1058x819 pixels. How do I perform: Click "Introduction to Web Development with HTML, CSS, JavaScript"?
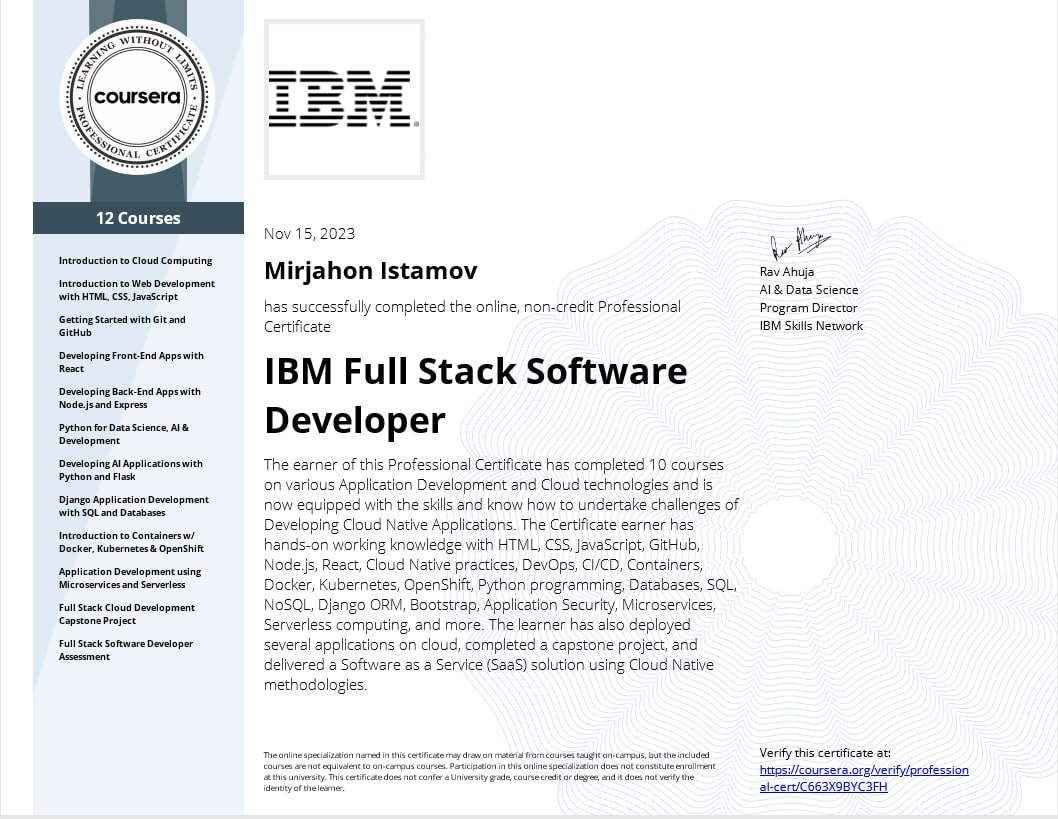pyautogui.click(x=136, y=290)
